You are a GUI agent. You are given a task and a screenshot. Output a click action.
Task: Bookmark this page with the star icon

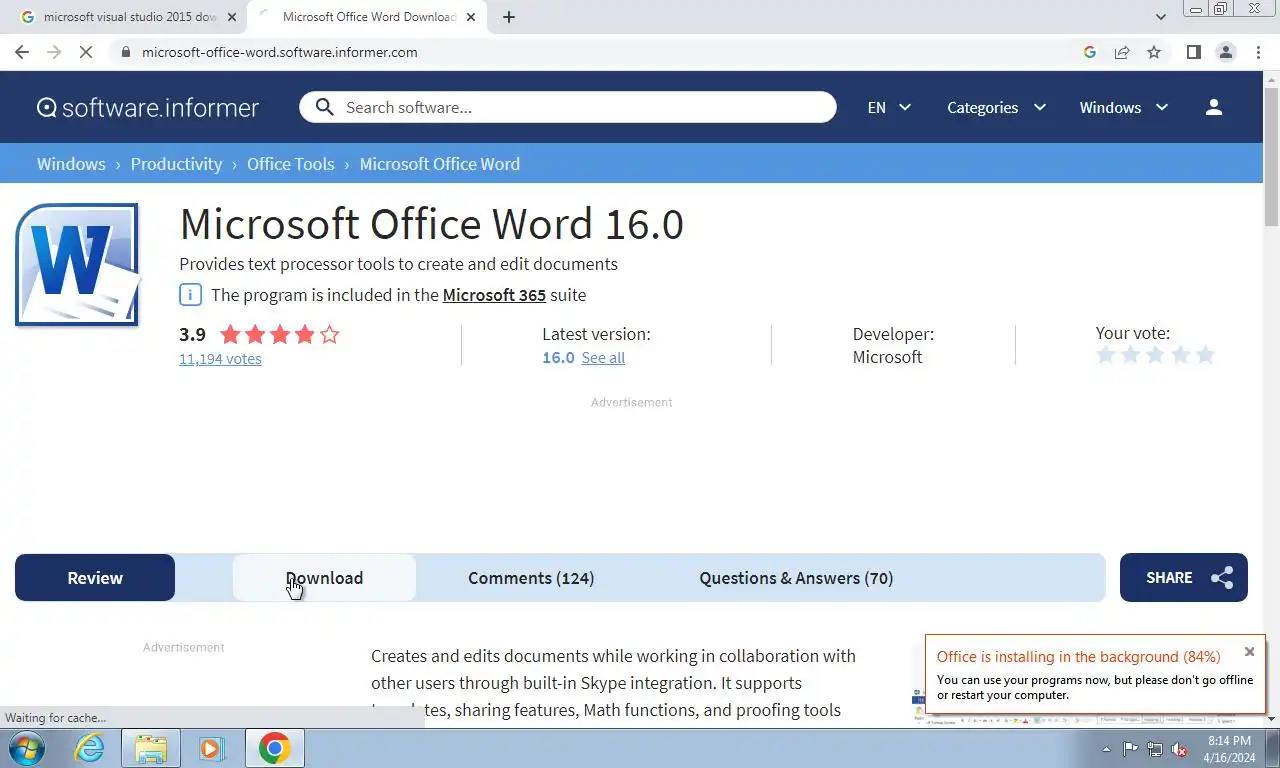1154,52
